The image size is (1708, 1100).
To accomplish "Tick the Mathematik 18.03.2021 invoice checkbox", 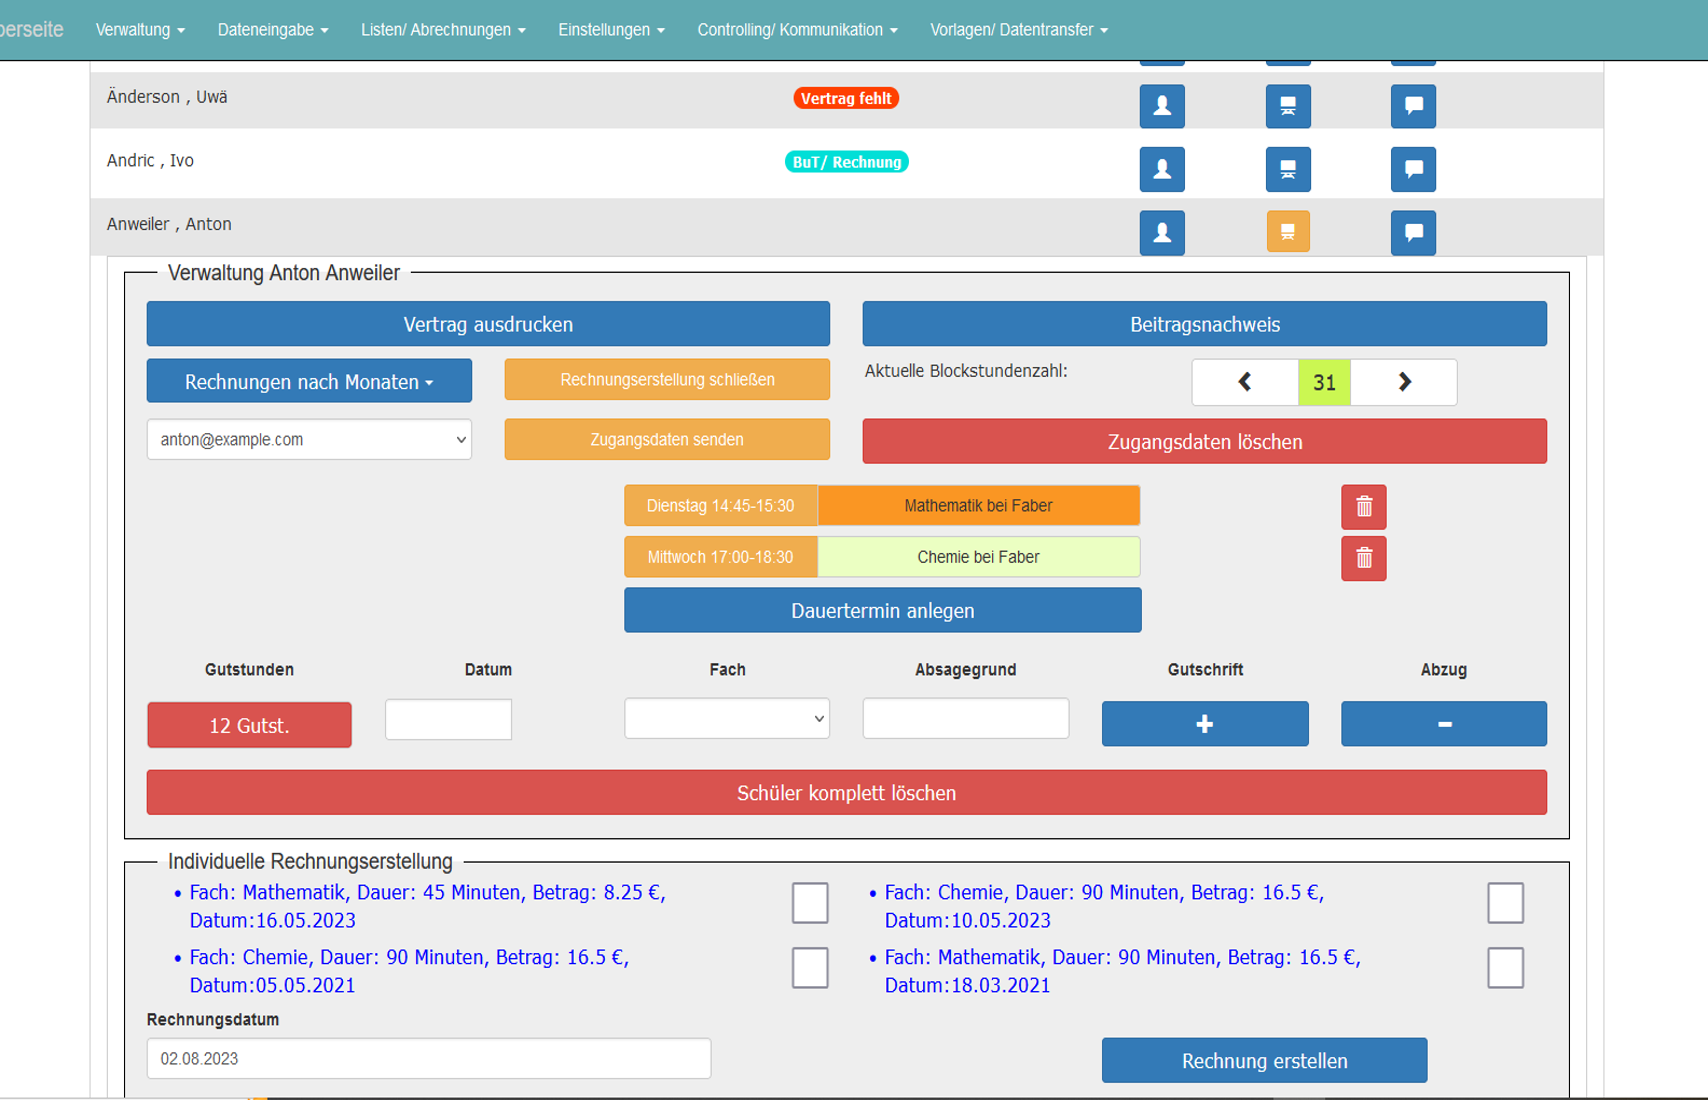I will [x=1504, y=968].
